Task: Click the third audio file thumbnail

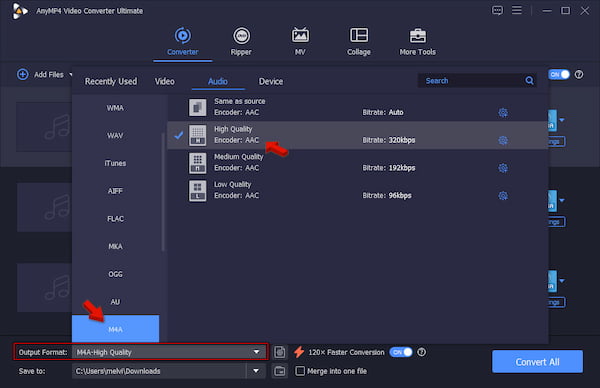Action: point(44,287)
